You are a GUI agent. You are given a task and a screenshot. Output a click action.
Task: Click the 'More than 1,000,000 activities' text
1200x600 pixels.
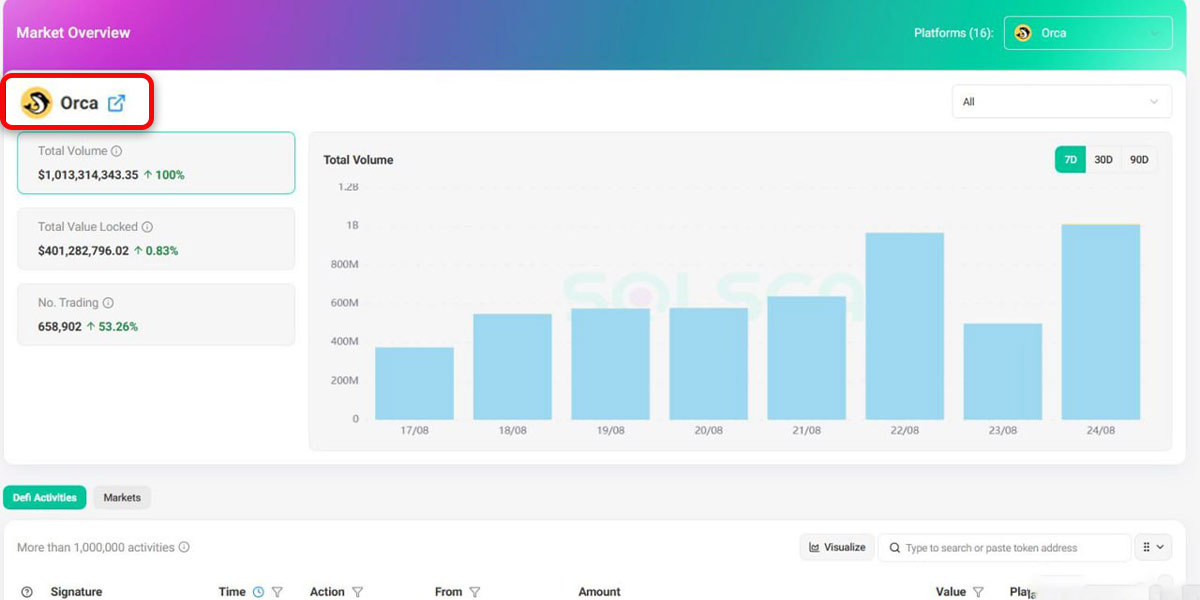point(96,548)
